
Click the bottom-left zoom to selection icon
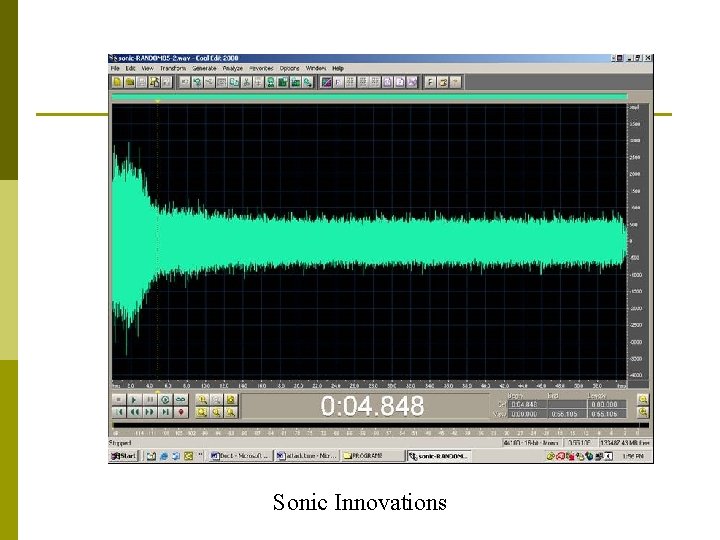click(x=202, y=412)
